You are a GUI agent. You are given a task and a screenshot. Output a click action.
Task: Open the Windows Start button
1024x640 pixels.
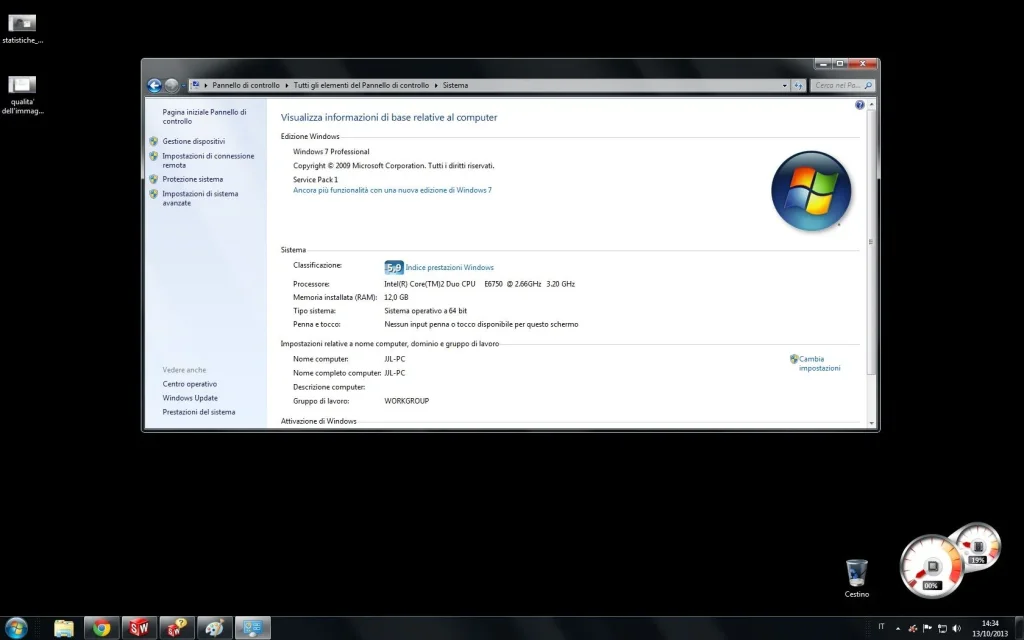[x=16, y=628]
